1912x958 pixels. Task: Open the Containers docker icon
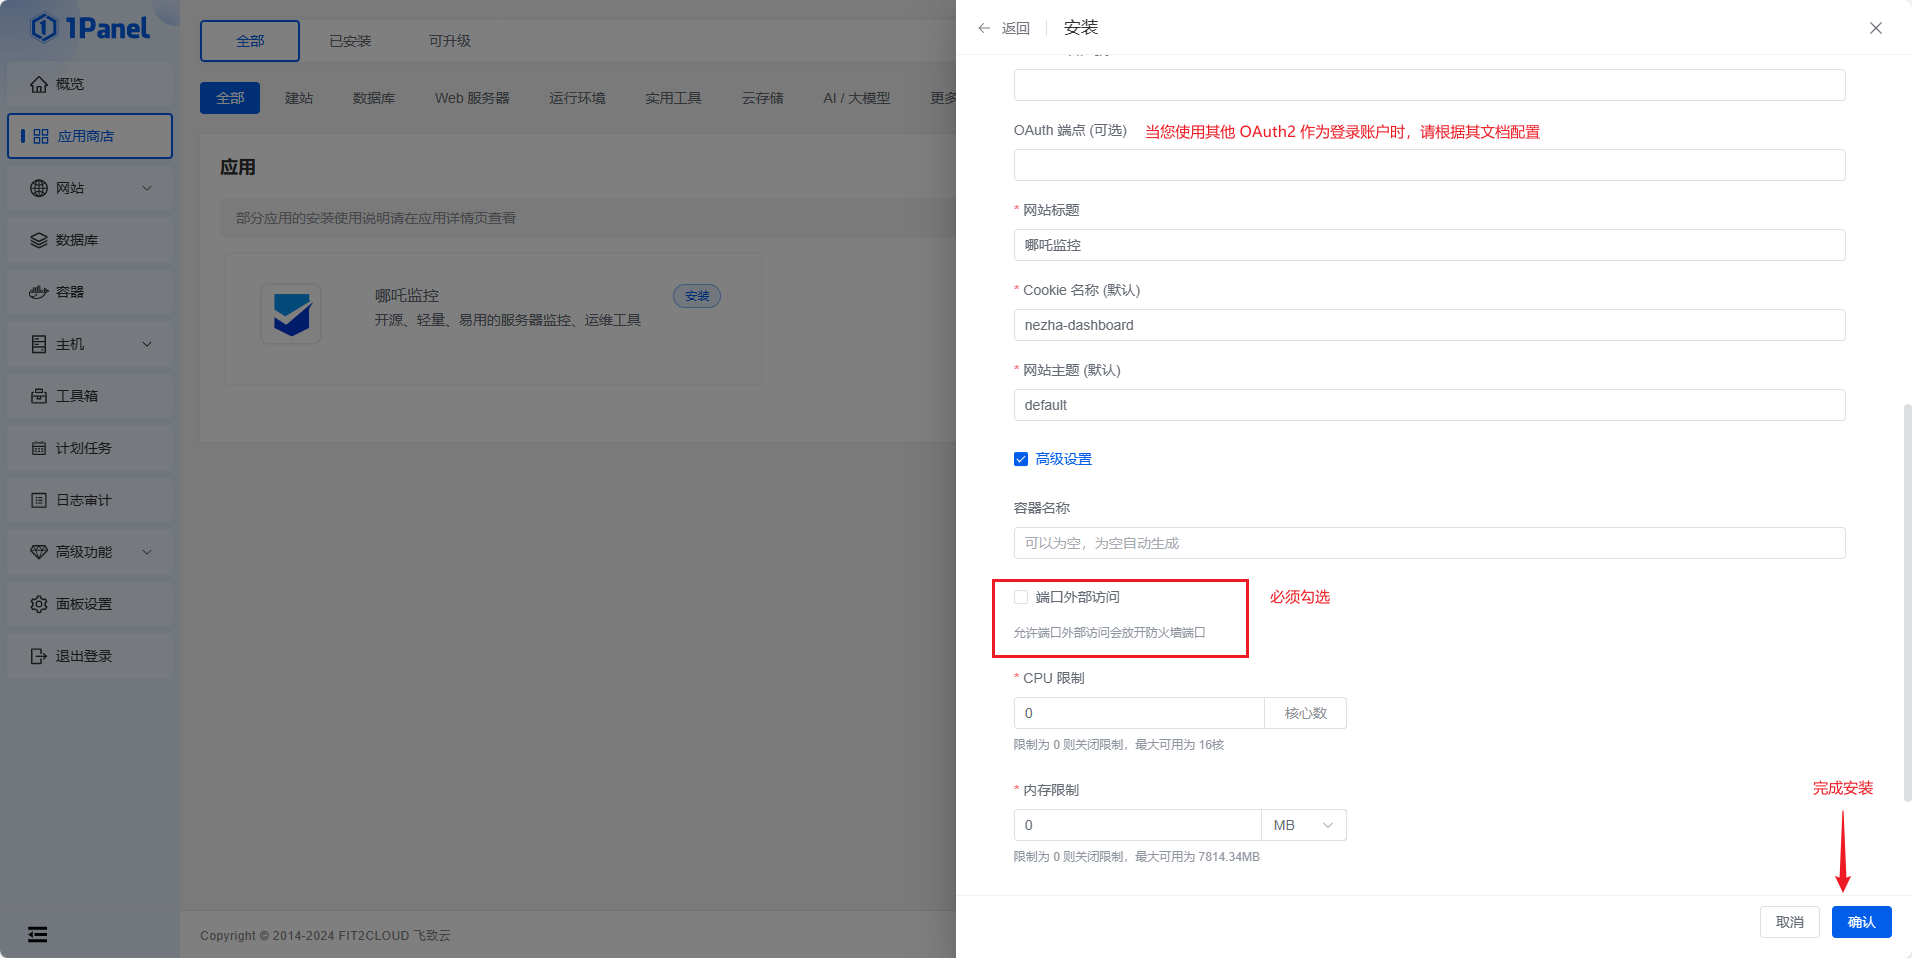click(39, 292)
